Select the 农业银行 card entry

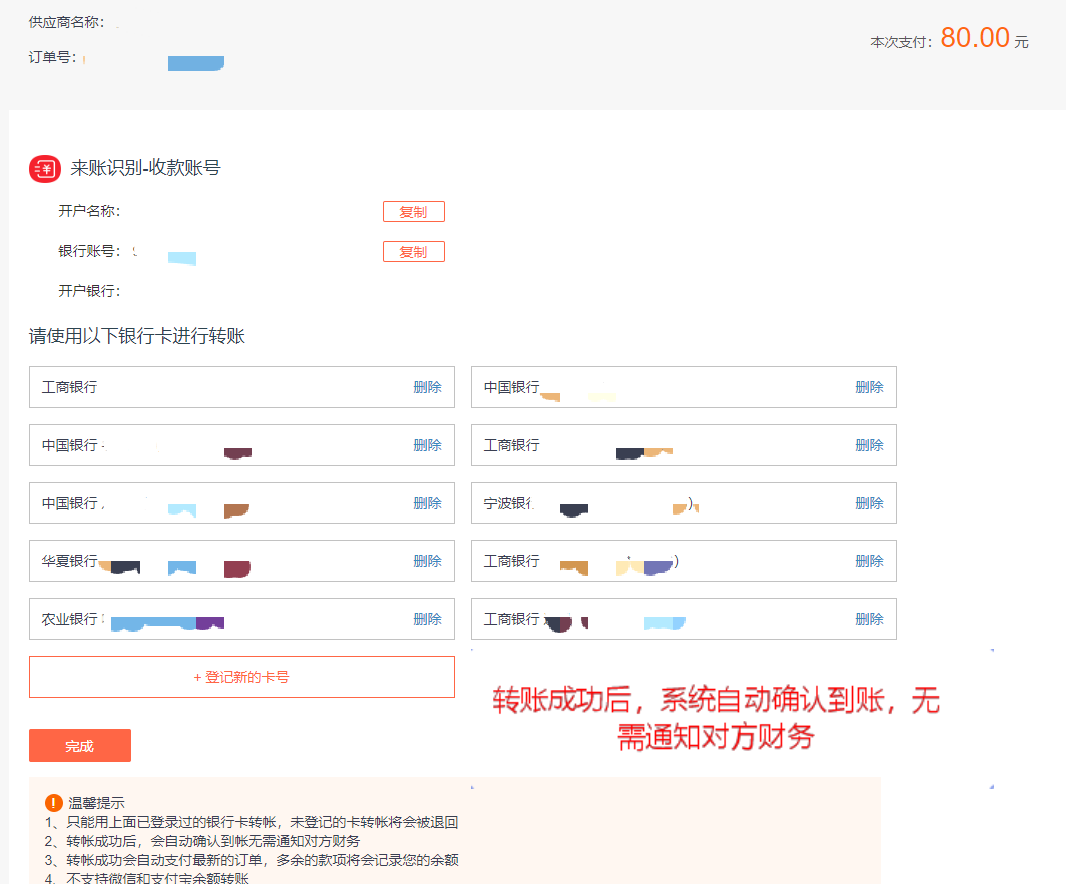click(x=200, y=619)
